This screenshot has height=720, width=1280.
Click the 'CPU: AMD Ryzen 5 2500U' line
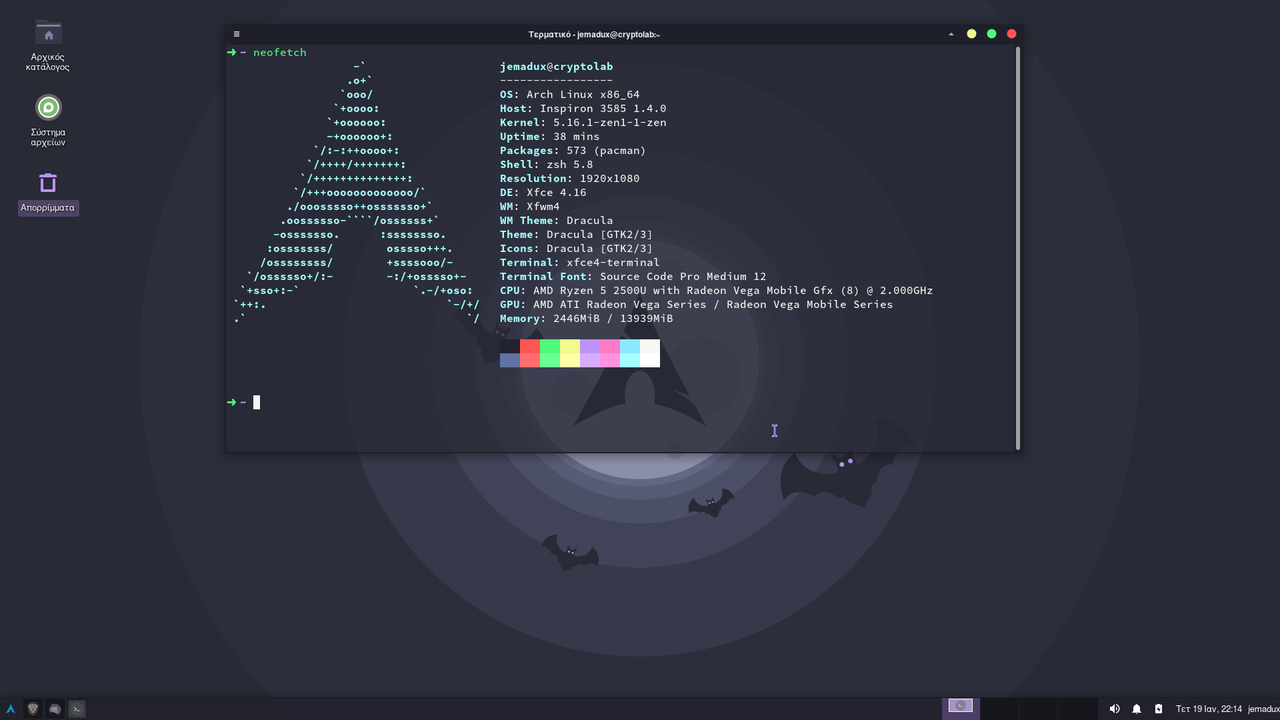coord(717,290)
